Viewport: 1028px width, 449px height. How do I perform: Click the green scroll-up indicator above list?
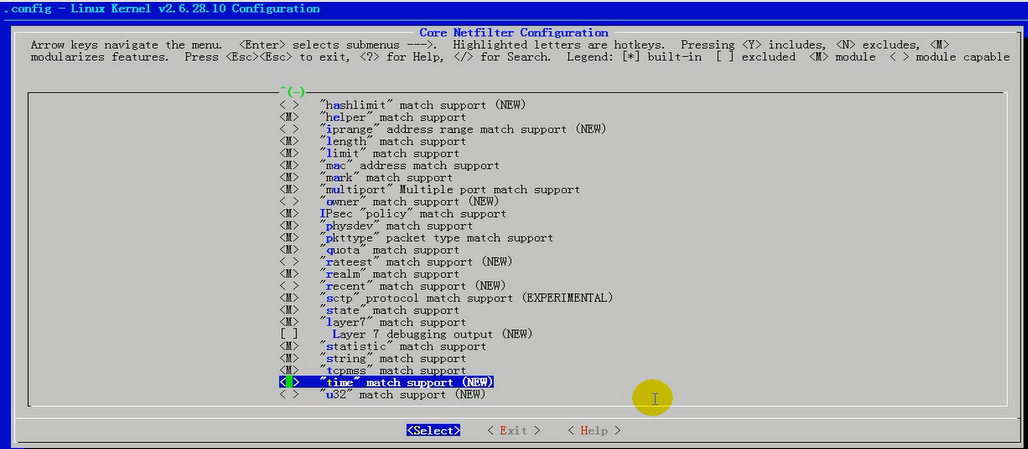[x=292, y=91]
